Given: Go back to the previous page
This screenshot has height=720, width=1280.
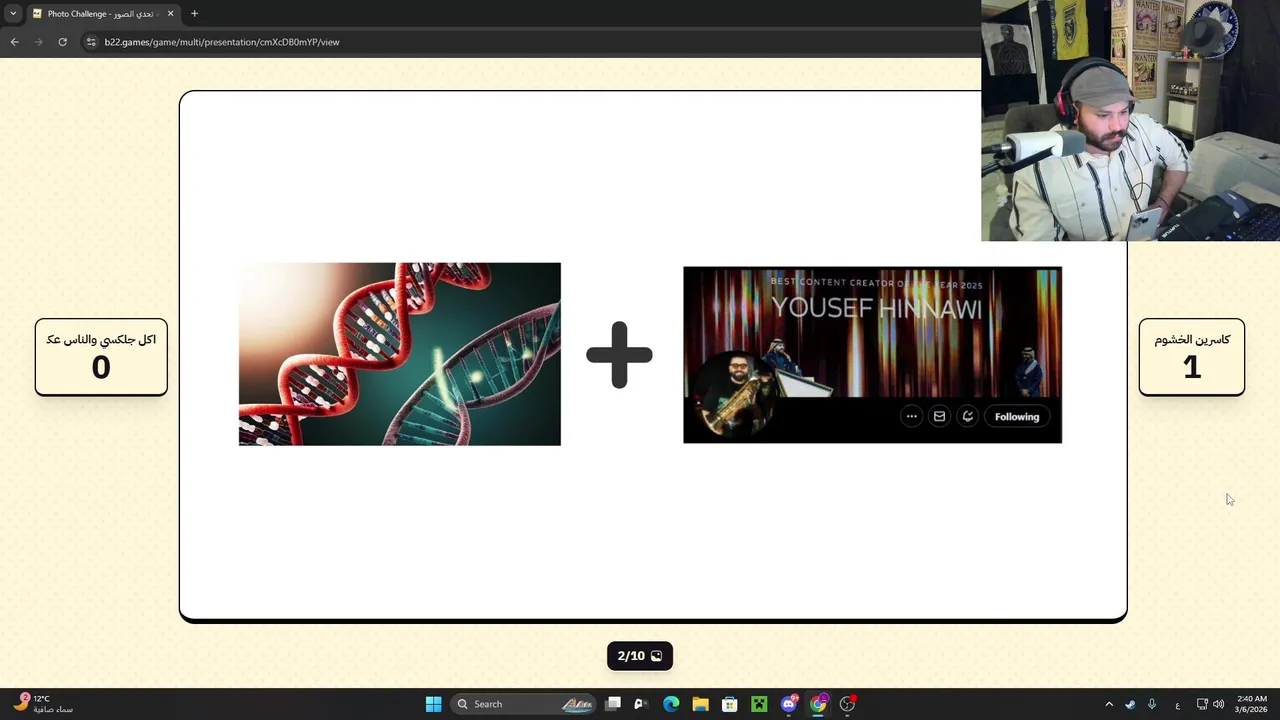Looking at the screenshot, I should click(x=14, y=42).
